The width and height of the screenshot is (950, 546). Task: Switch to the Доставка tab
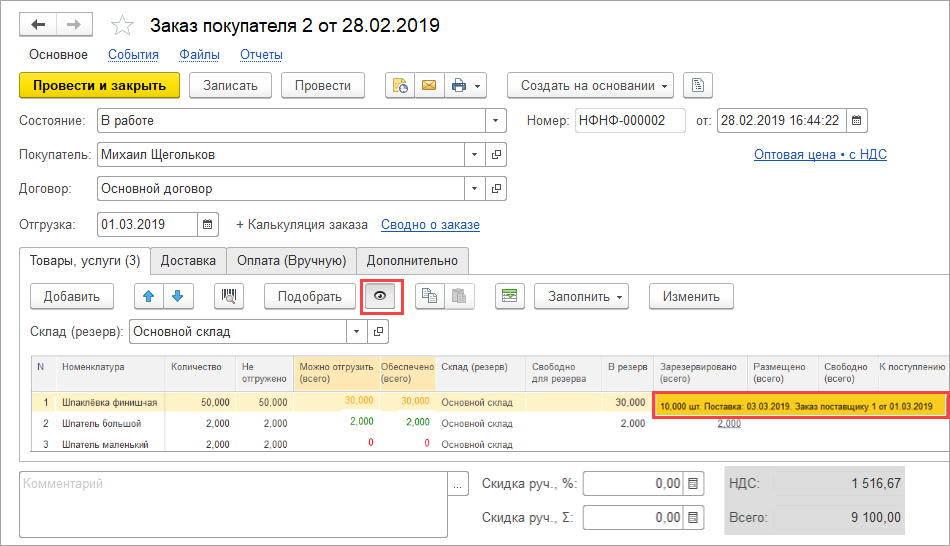click(188, 261)
